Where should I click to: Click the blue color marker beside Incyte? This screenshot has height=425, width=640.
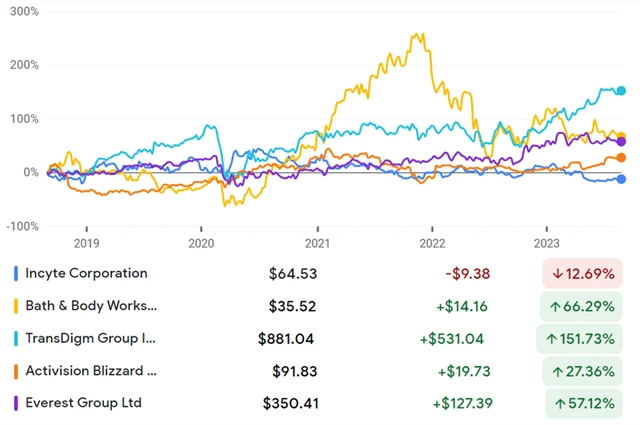[15, 273]
